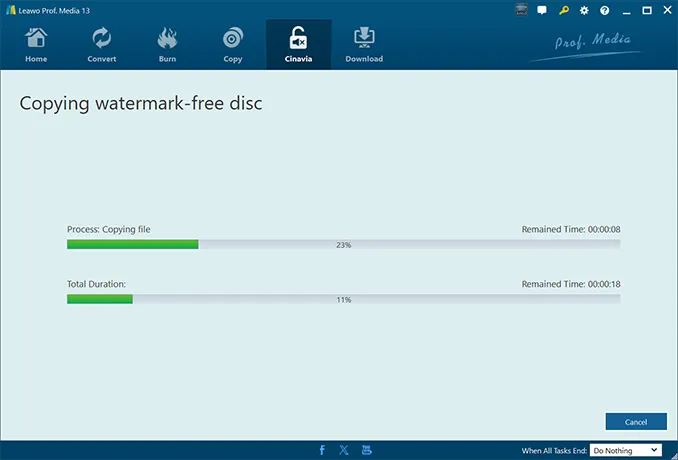678x460 pixels.
Task: Open the Copy module
Action: 233,45
